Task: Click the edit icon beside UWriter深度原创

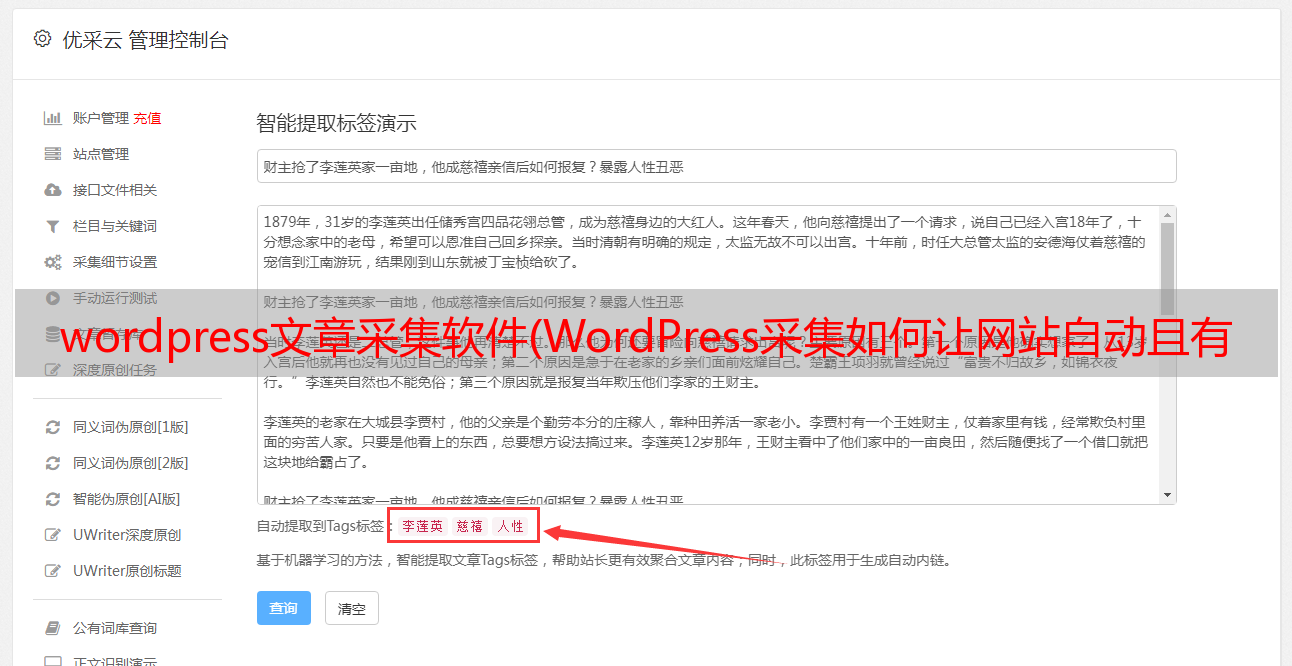Action: tap(52, 535)
